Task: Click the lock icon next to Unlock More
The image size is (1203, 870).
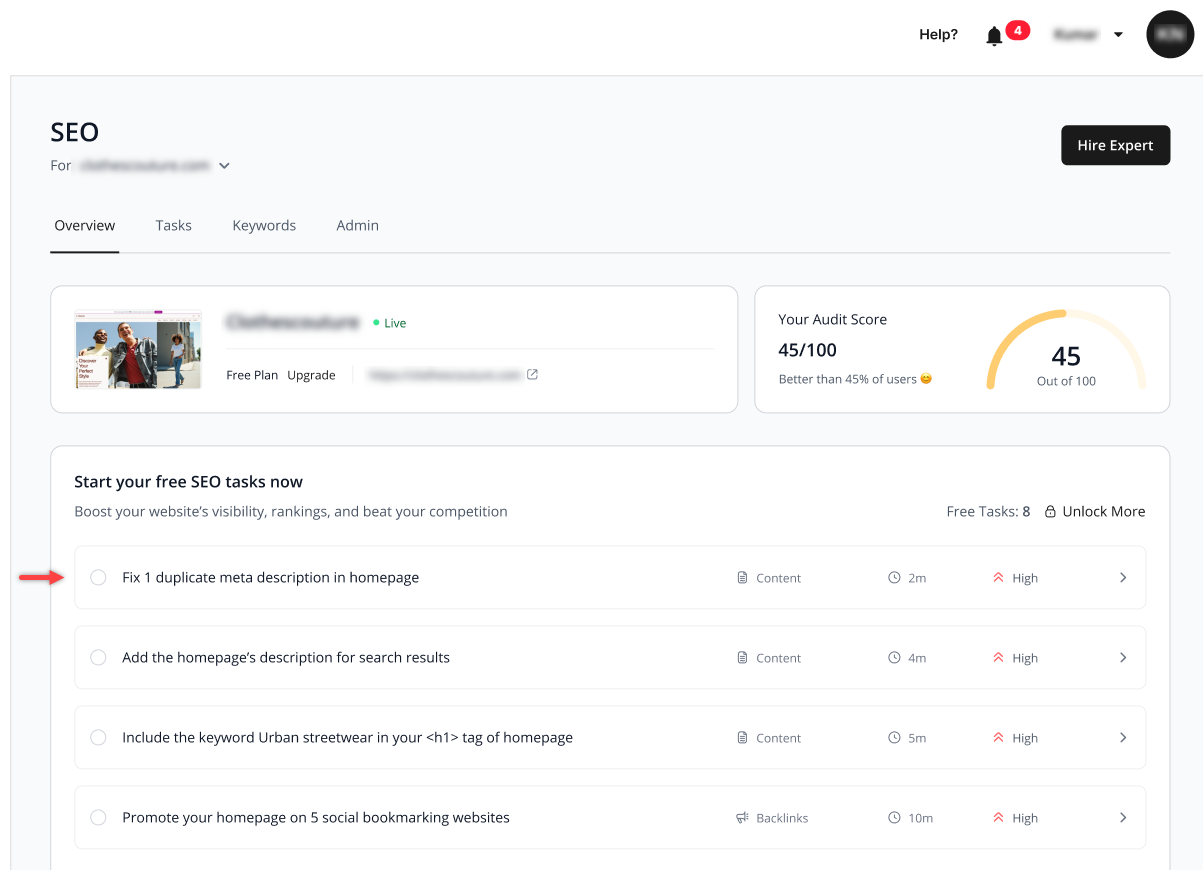Action: point(1050,511)
